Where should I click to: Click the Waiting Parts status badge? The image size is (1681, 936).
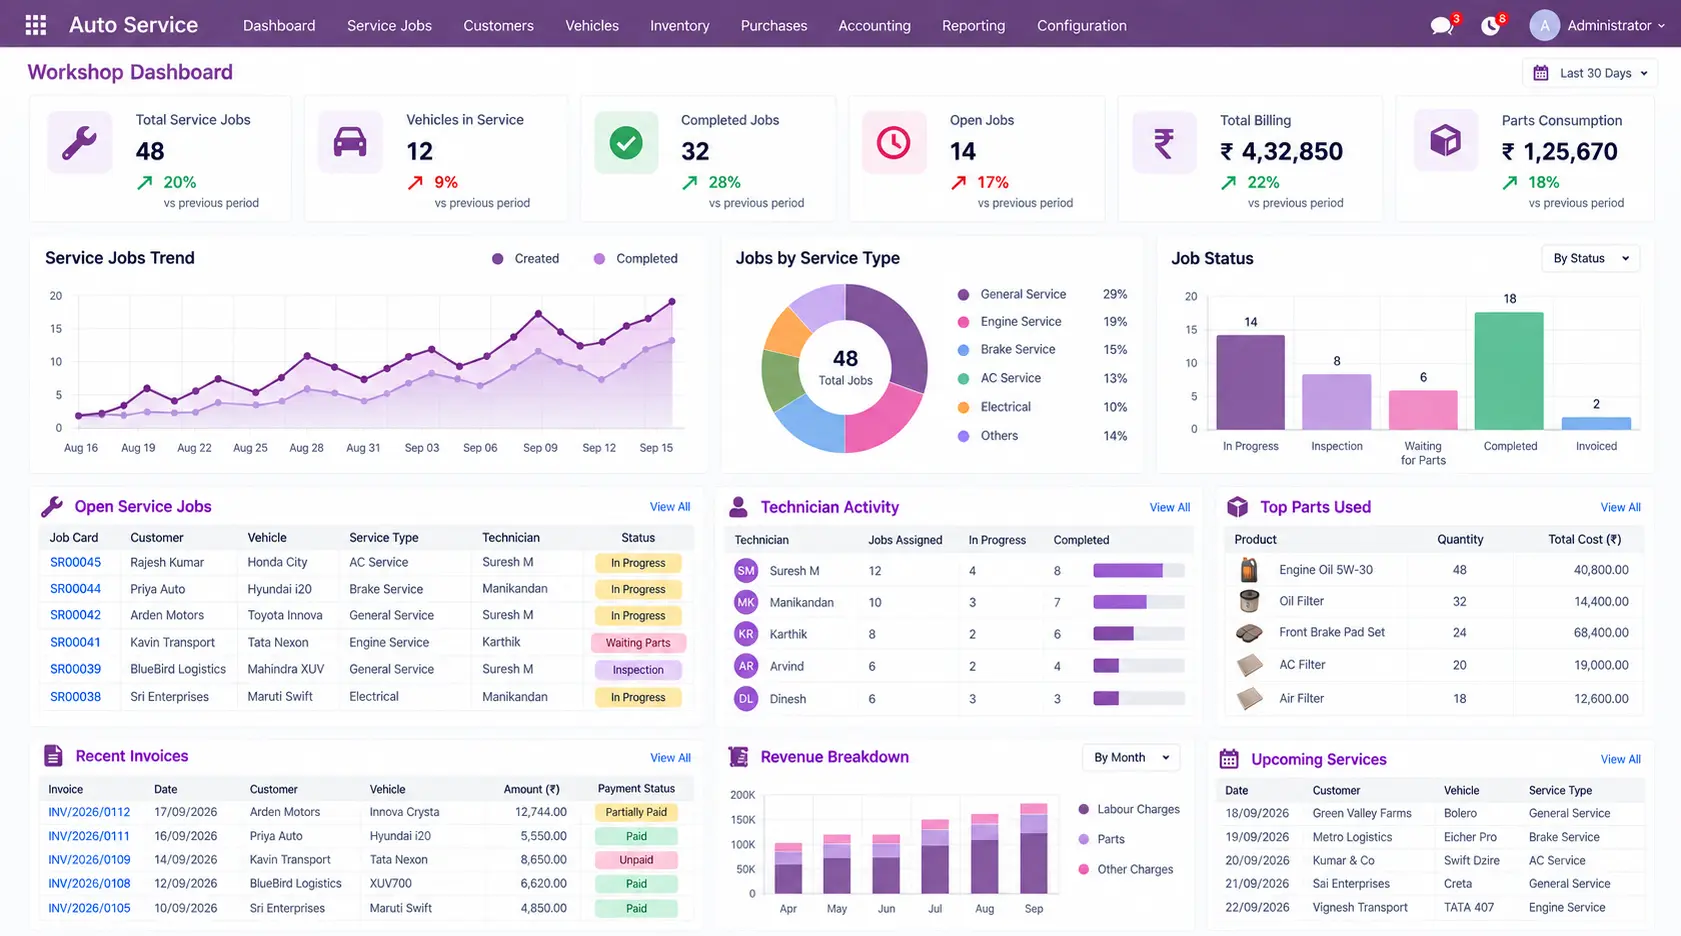tap(638, 643)
